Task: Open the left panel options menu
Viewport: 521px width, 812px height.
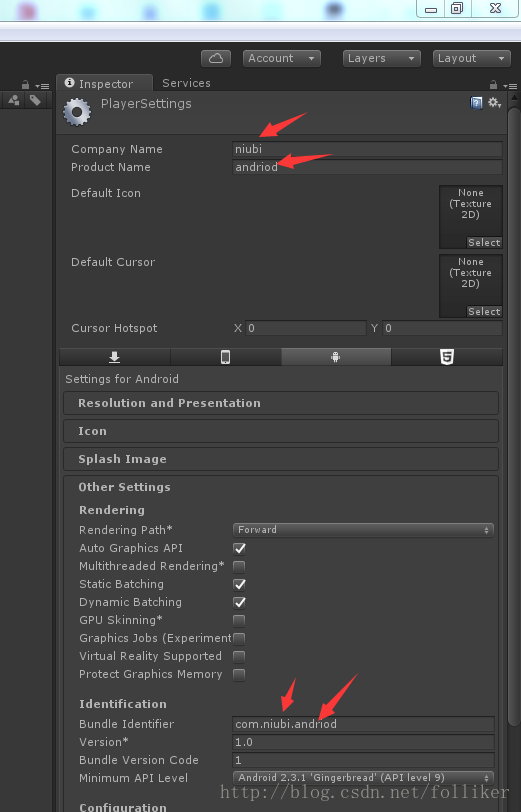Action: [x=42, y=86]
